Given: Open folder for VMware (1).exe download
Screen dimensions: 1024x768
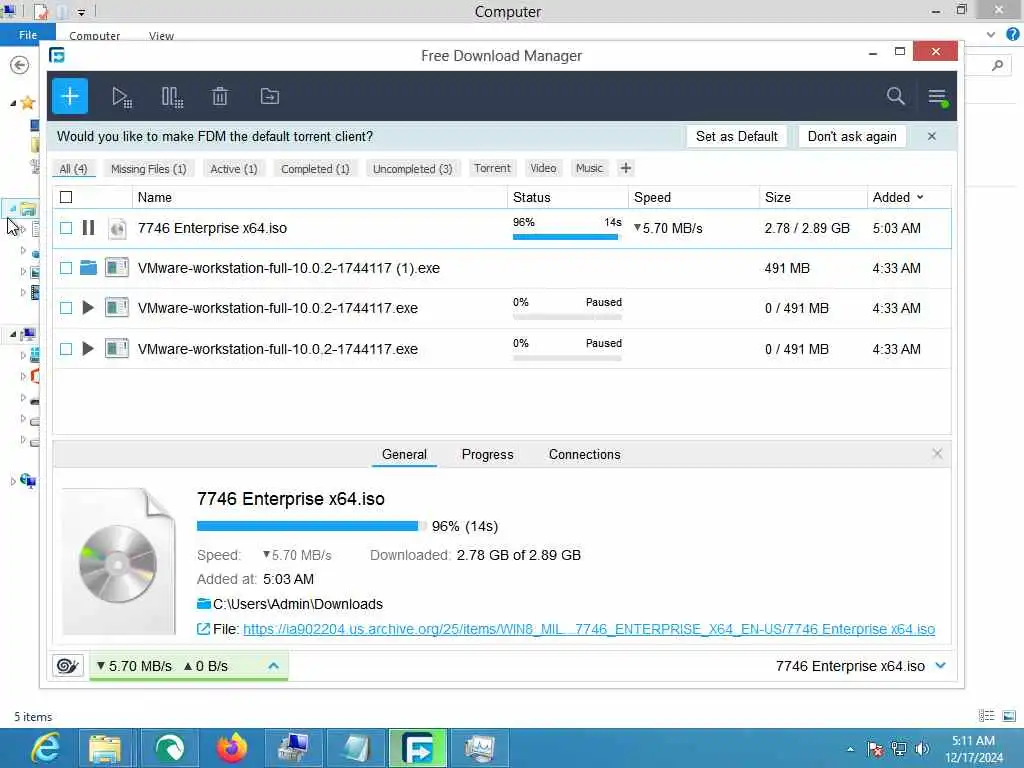Looking at the screenshot, I should [88, 268].
